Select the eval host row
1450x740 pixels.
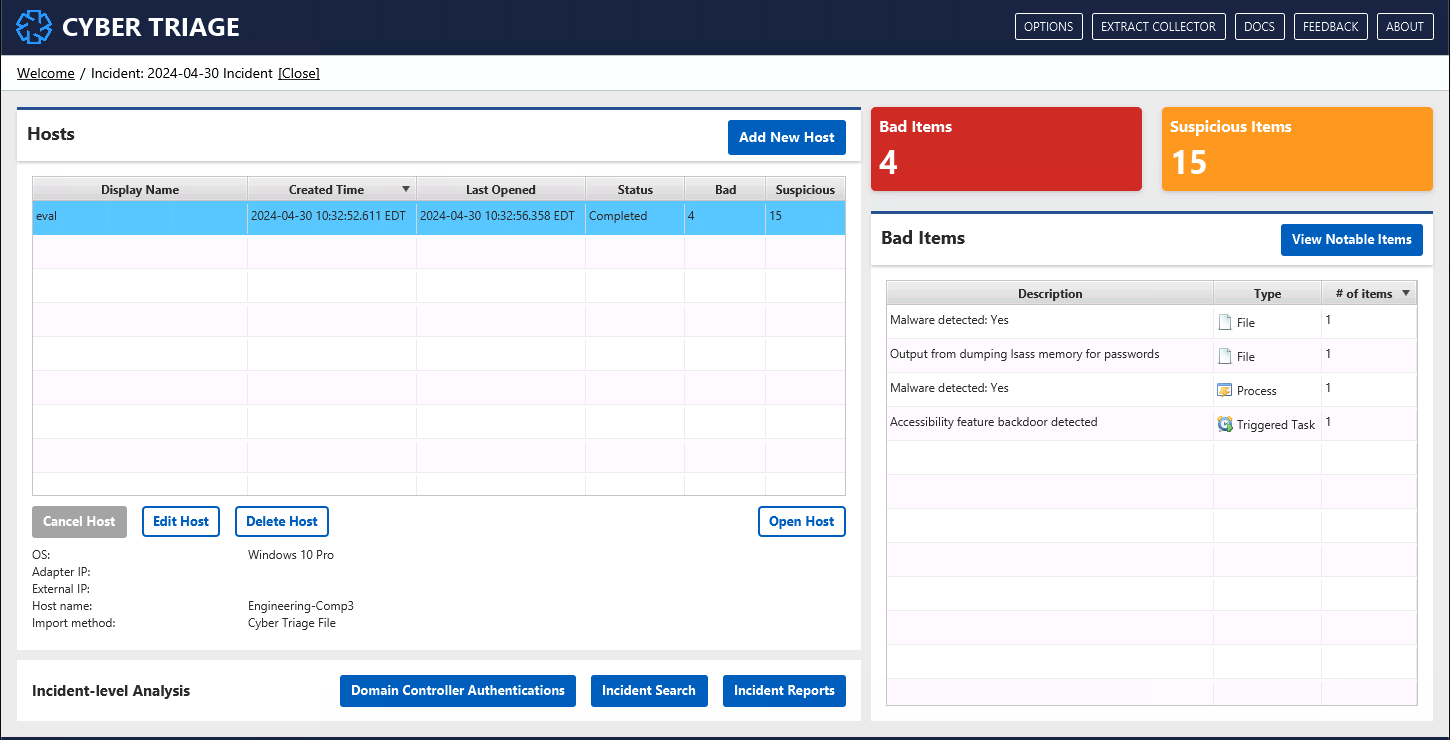(x=140, y=217)
